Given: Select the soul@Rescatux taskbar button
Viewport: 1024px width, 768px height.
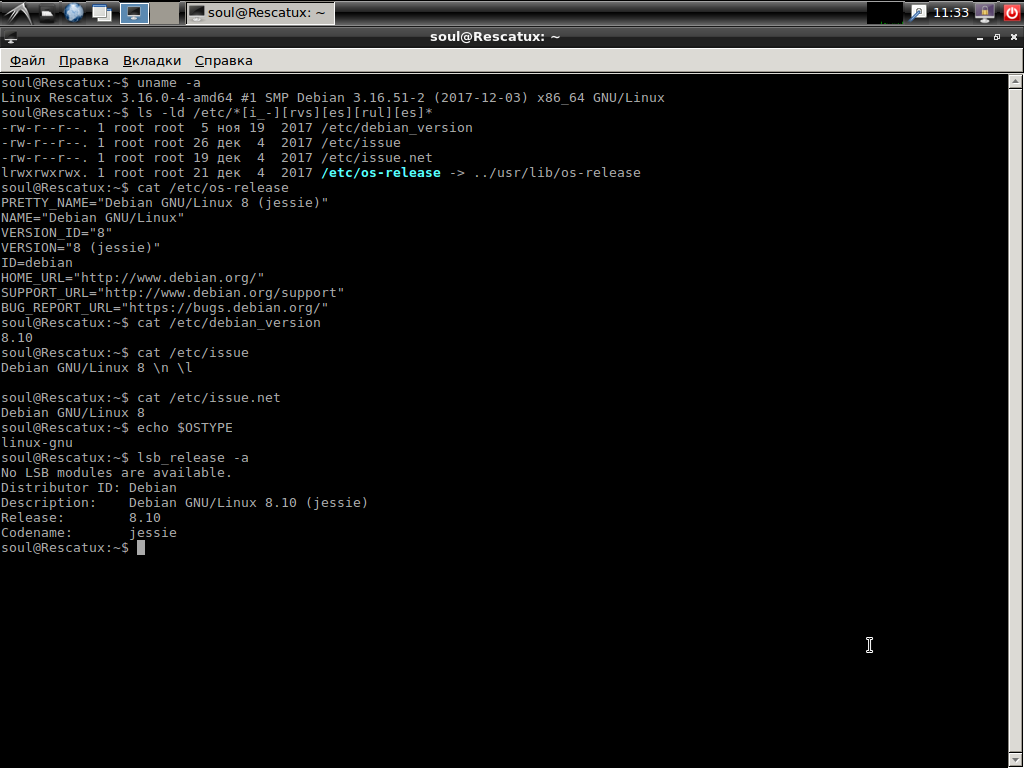Looking at the screenshot, I should 261,13.
